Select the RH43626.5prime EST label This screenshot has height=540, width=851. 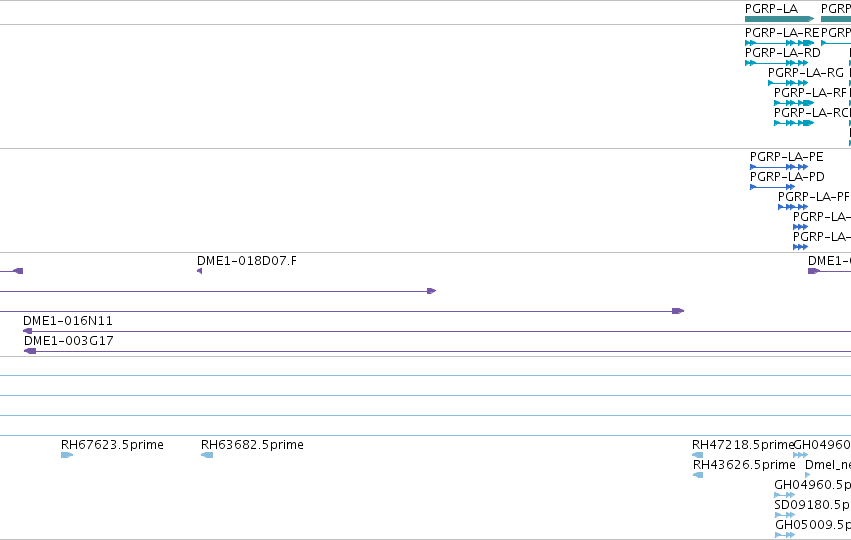click(x=744, y=465)
